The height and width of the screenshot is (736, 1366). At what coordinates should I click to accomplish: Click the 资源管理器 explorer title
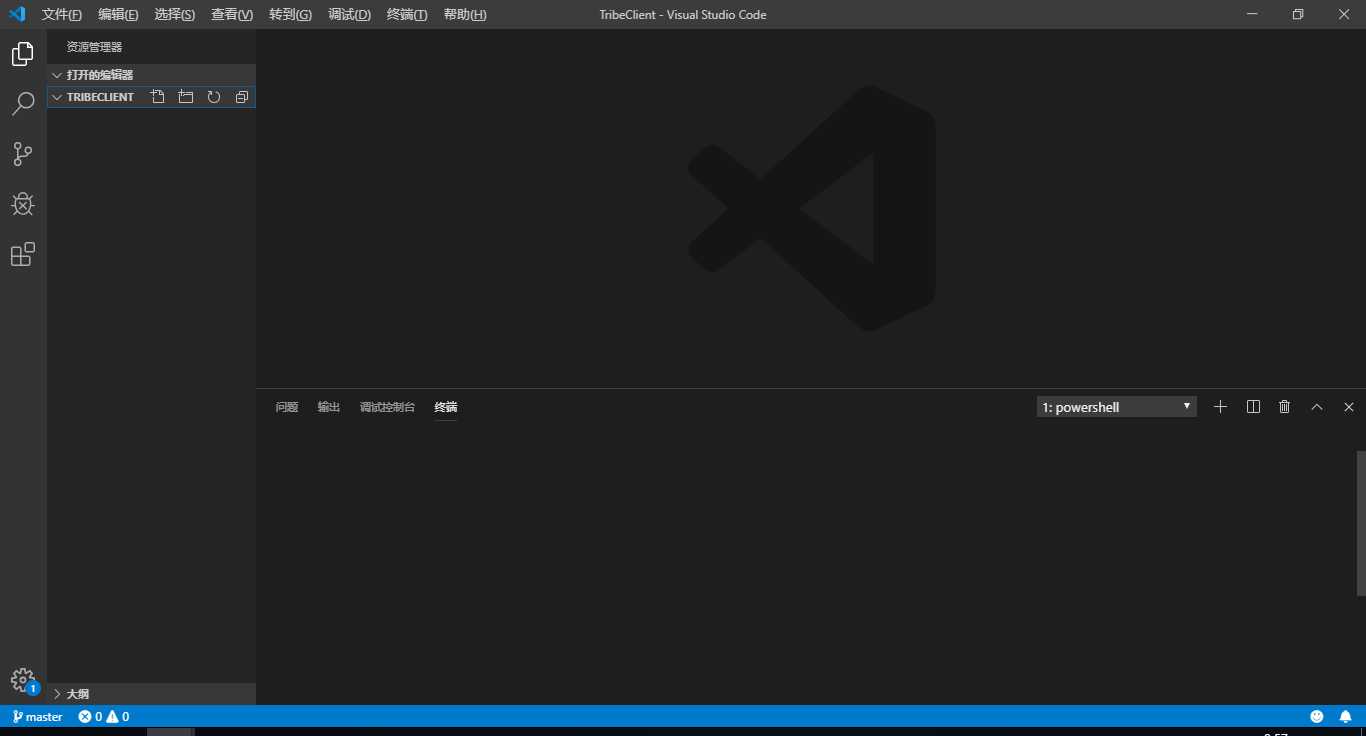(95, 47)
